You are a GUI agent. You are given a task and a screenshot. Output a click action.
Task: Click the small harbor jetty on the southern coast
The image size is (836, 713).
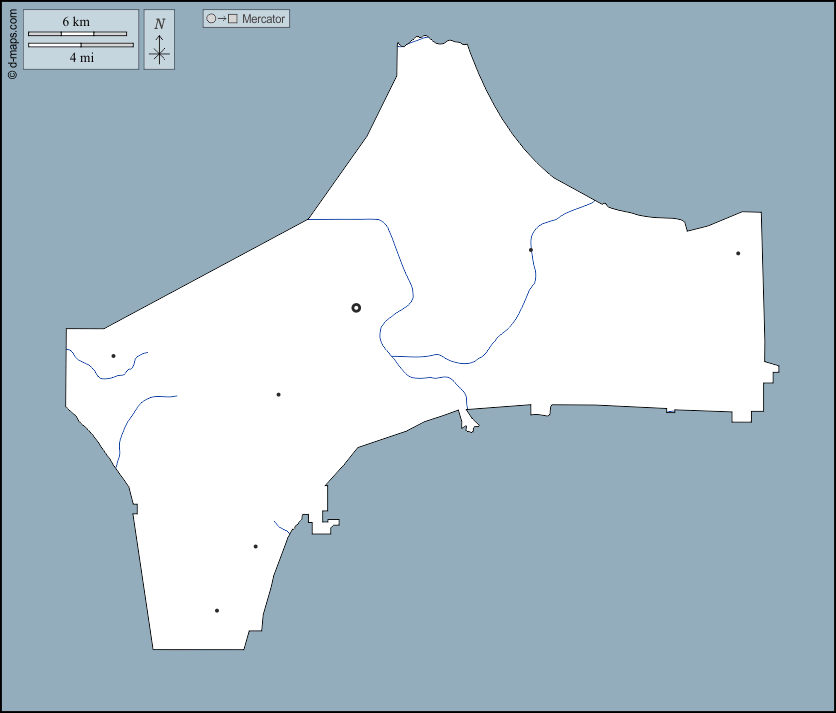pyautogui.click(x=468, y=422)
